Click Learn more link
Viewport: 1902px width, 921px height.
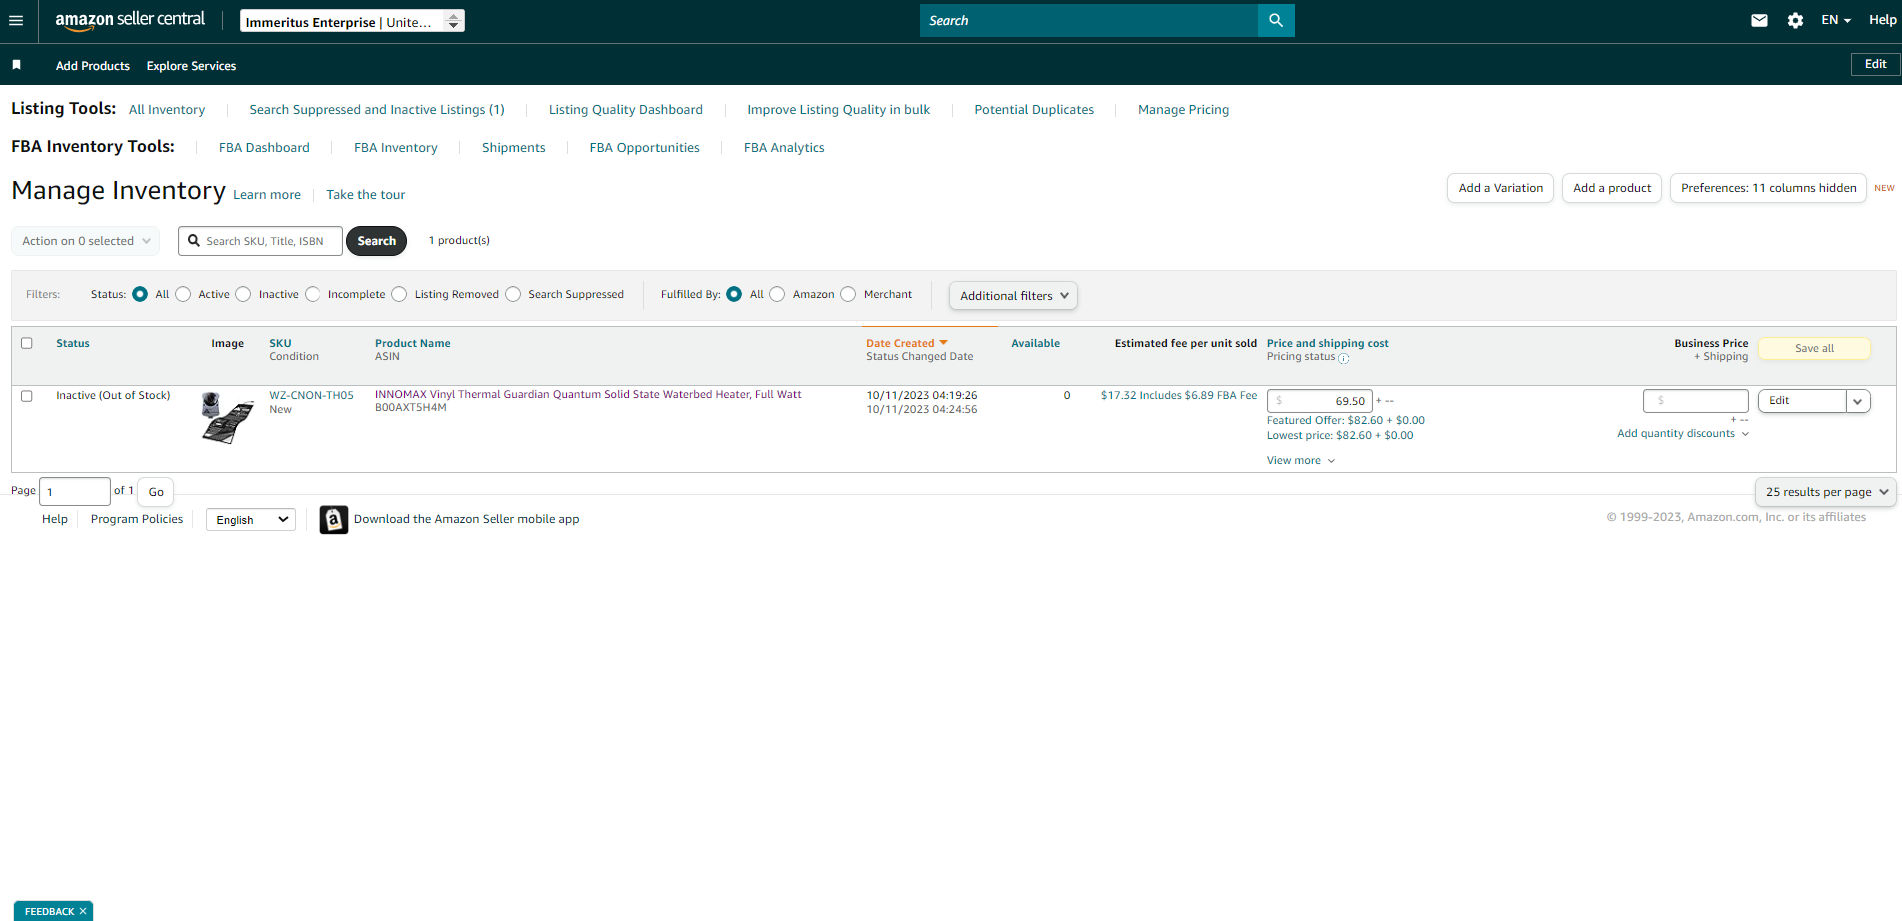[x=267, y=195]
